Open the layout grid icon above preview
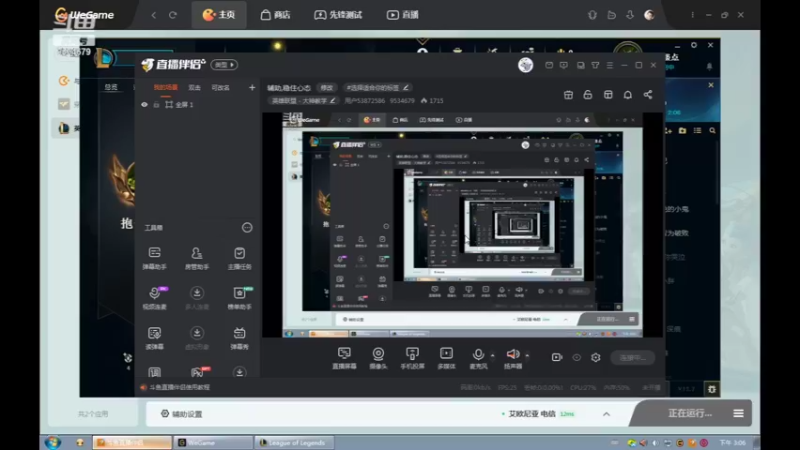This screenshot has height=450, width=800. point(608,95)
